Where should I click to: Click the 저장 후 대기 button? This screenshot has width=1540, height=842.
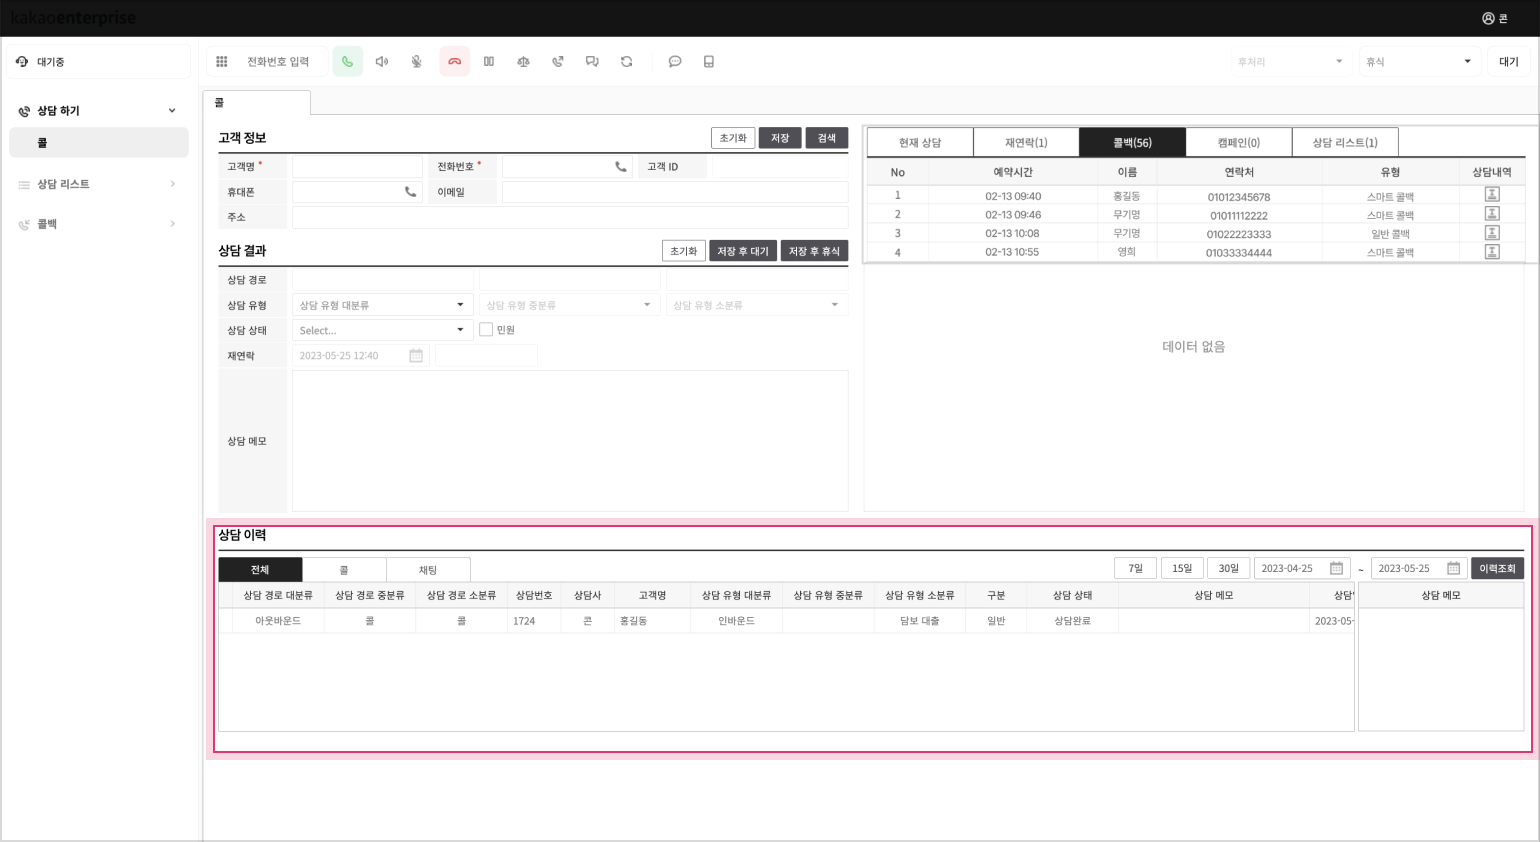[x=743, y=251]
